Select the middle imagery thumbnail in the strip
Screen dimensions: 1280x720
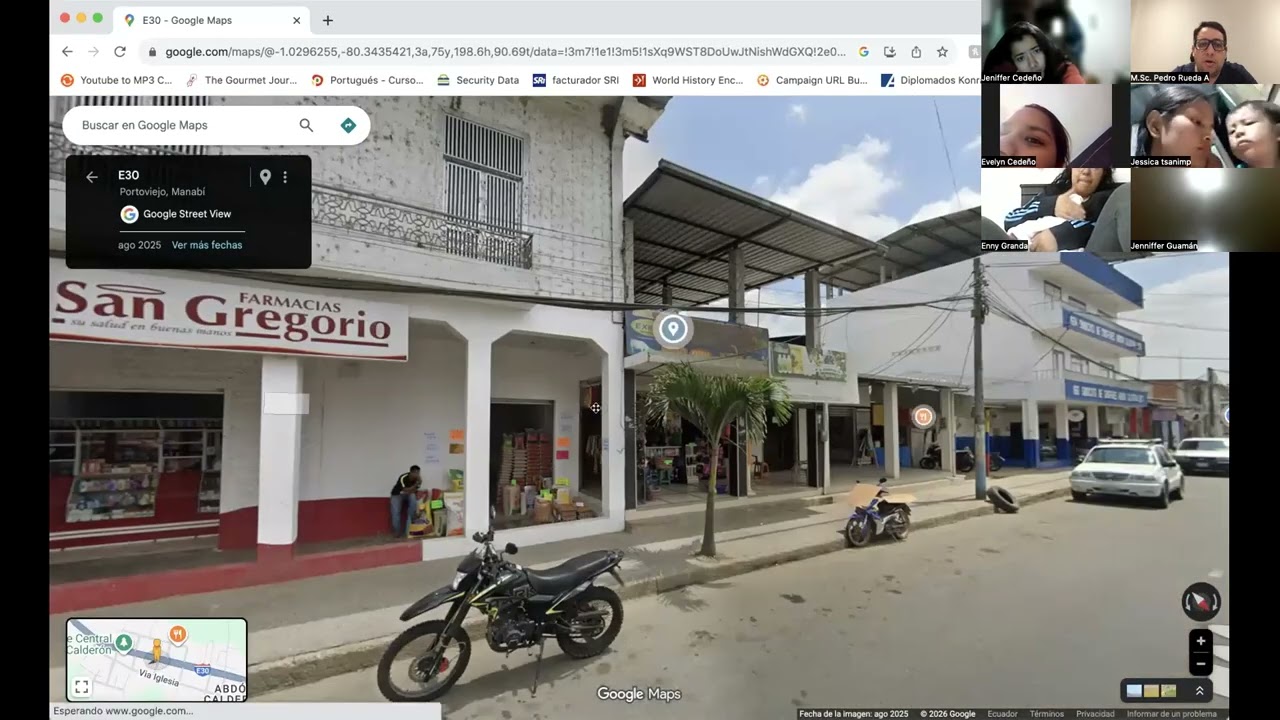click(1151, 690)
